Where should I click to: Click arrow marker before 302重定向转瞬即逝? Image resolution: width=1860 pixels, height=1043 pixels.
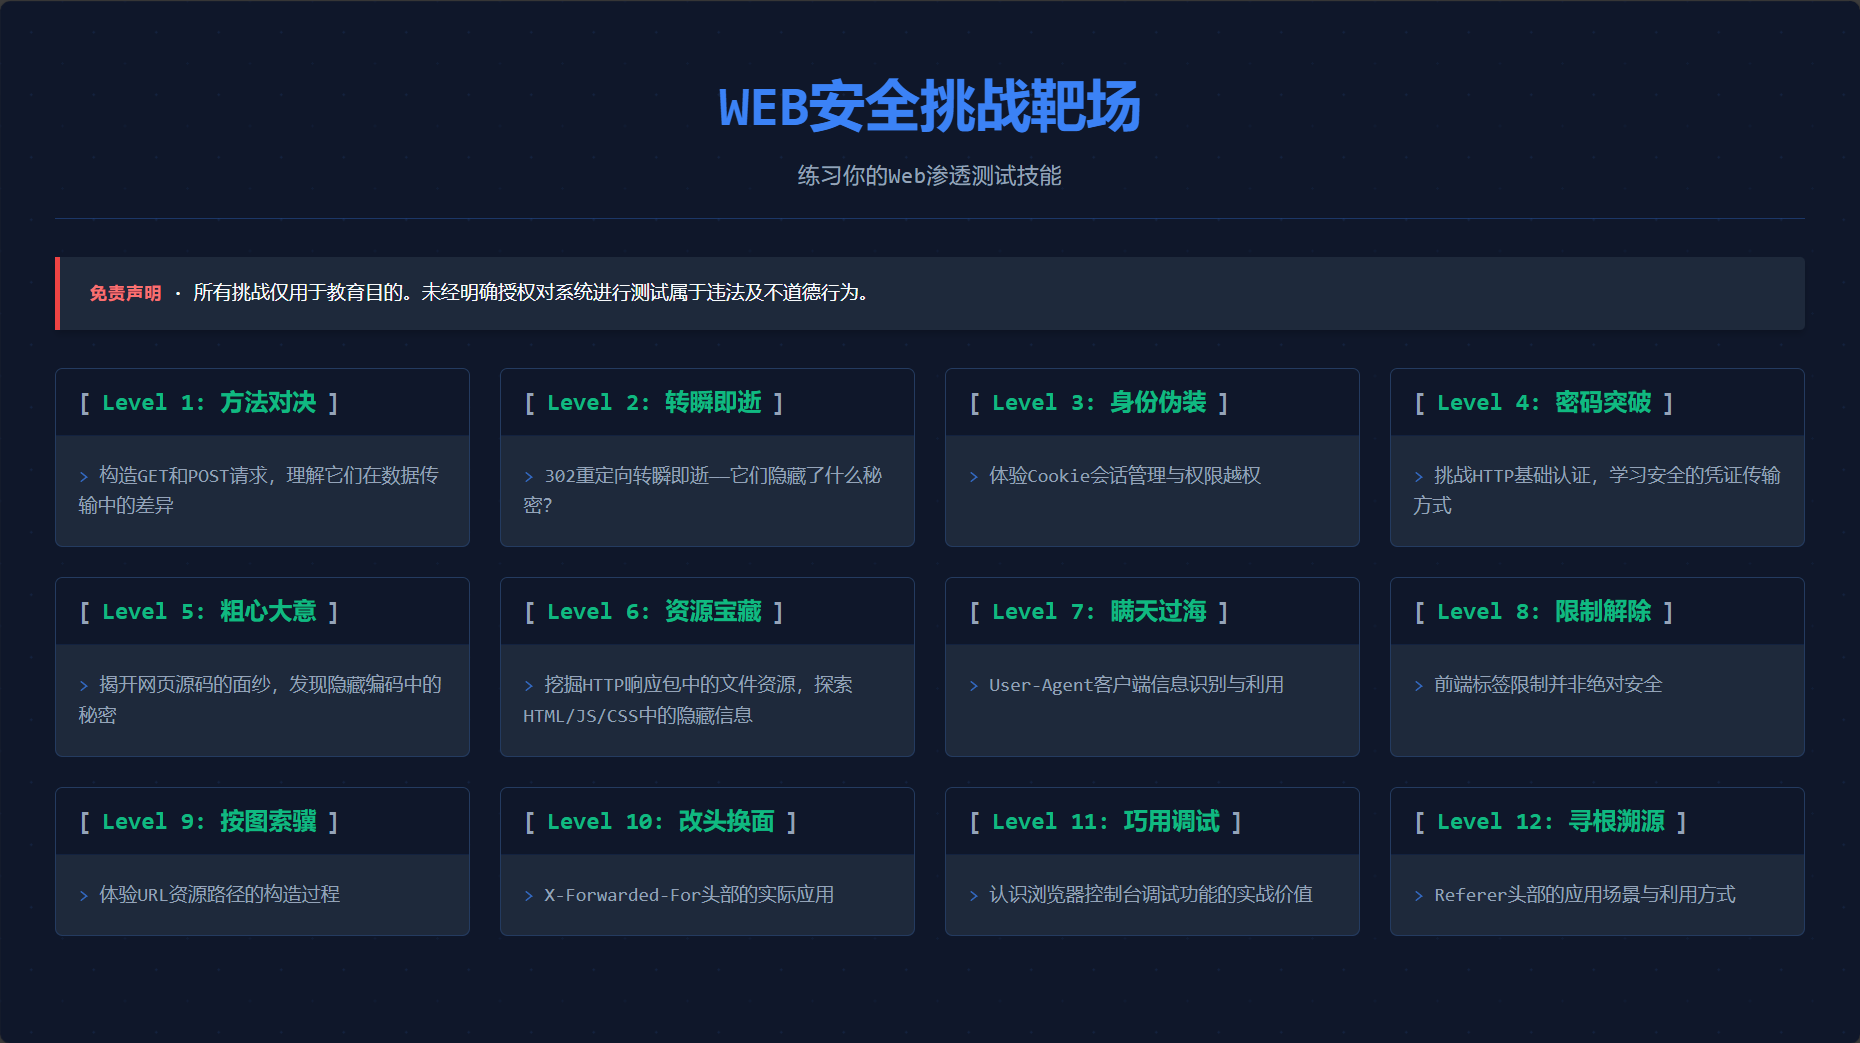(529, 477)
